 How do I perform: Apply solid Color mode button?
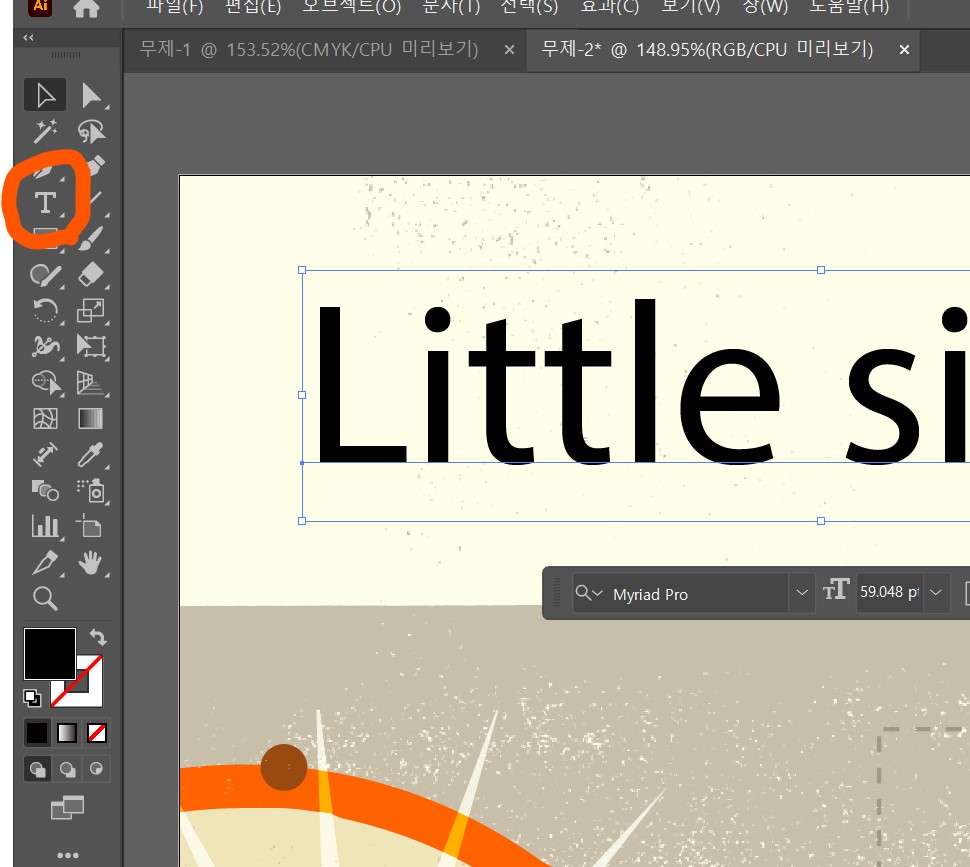pyautogui.click(x=36, y=733)
